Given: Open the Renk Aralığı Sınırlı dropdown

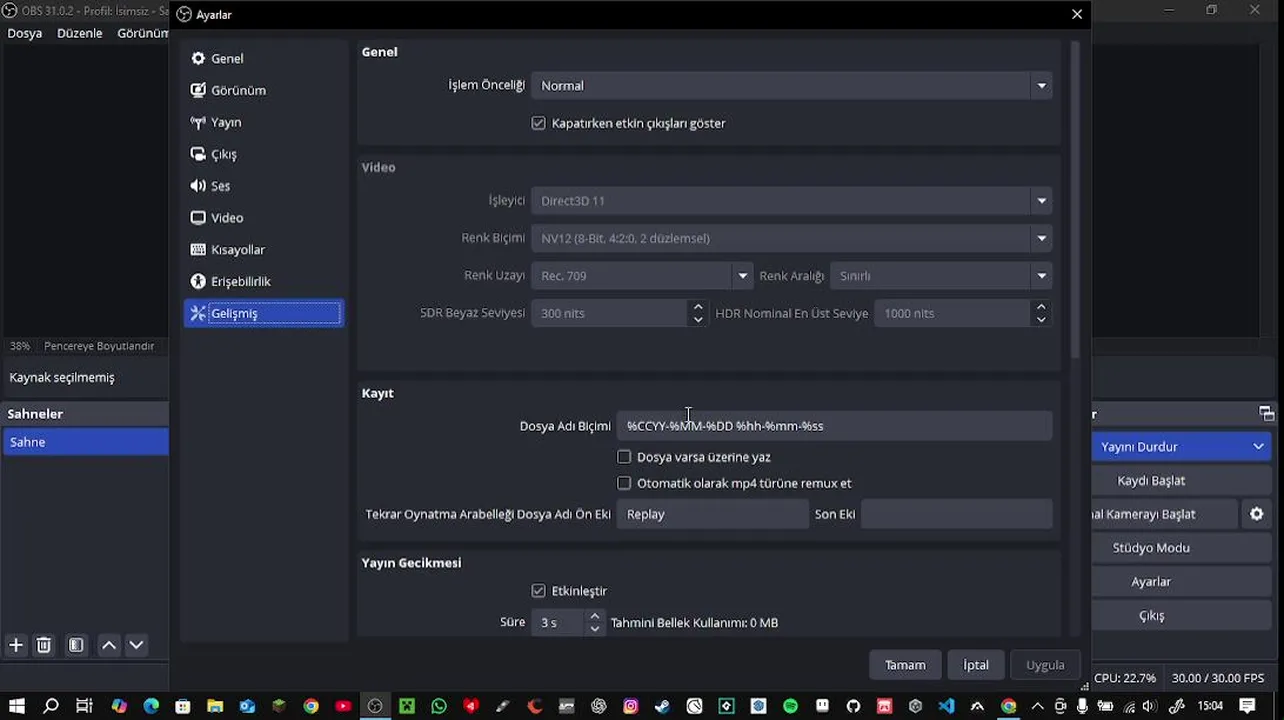Looking at the screenshot, I should 941,276.
